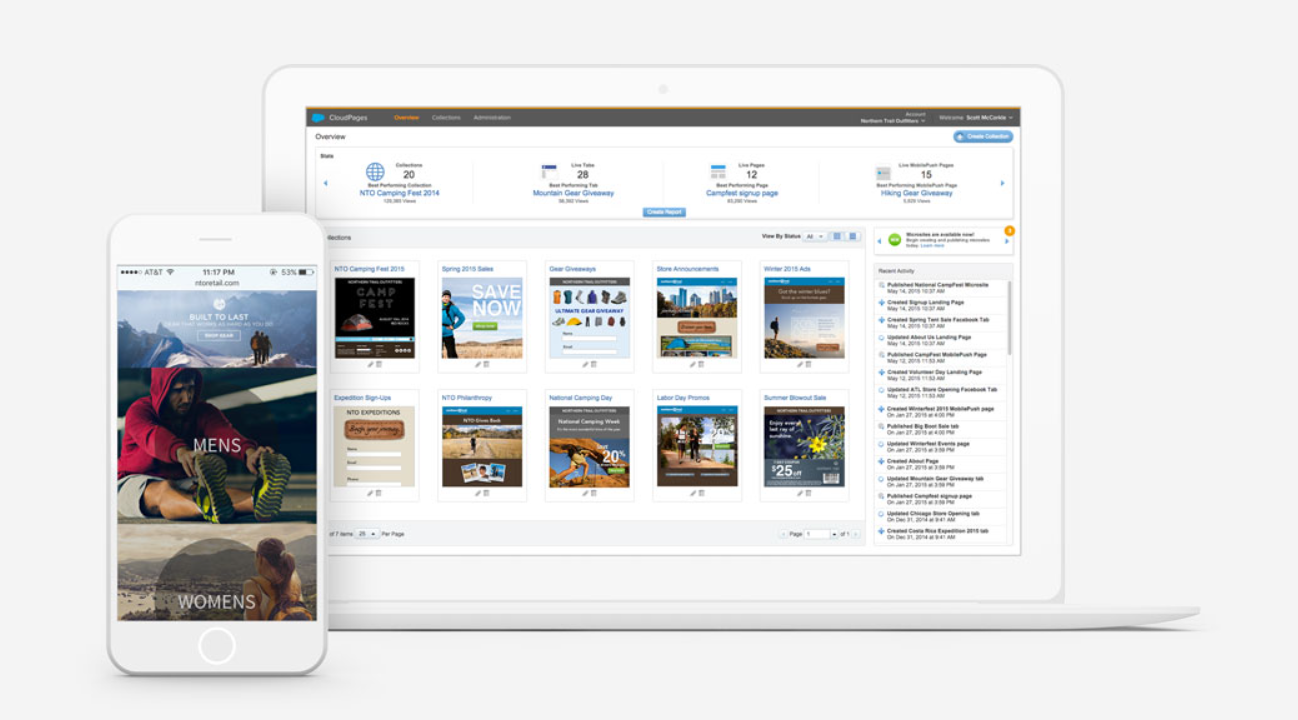Switch collections to list view

pos(853,237)
